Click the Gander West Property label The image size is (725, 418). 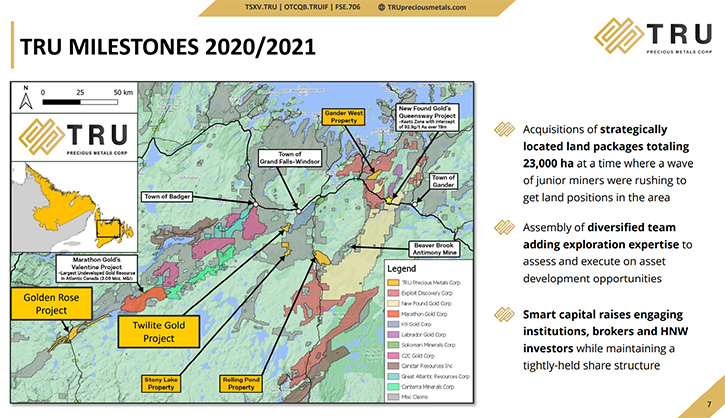344,117
